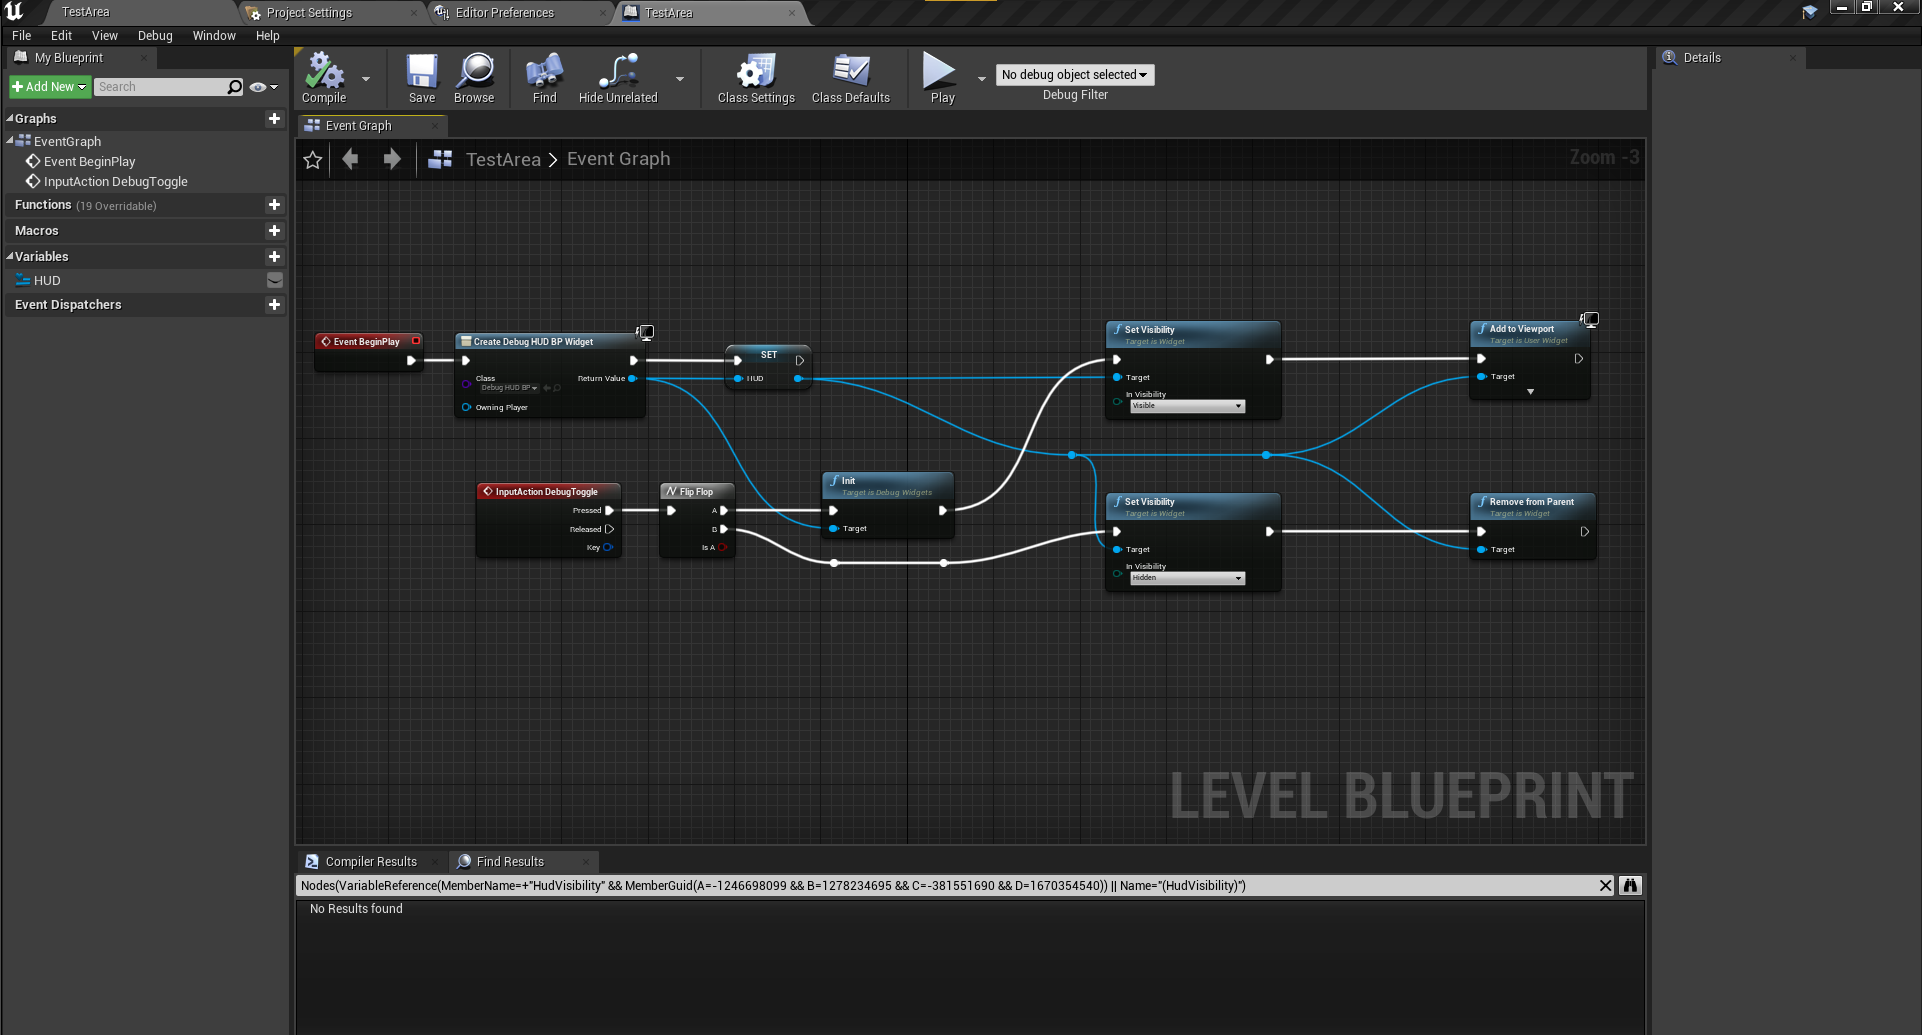Open the Details panel tab
Image resolution: width=1922 pixels, height=1035 pixels.
[x=1701, y=58]
